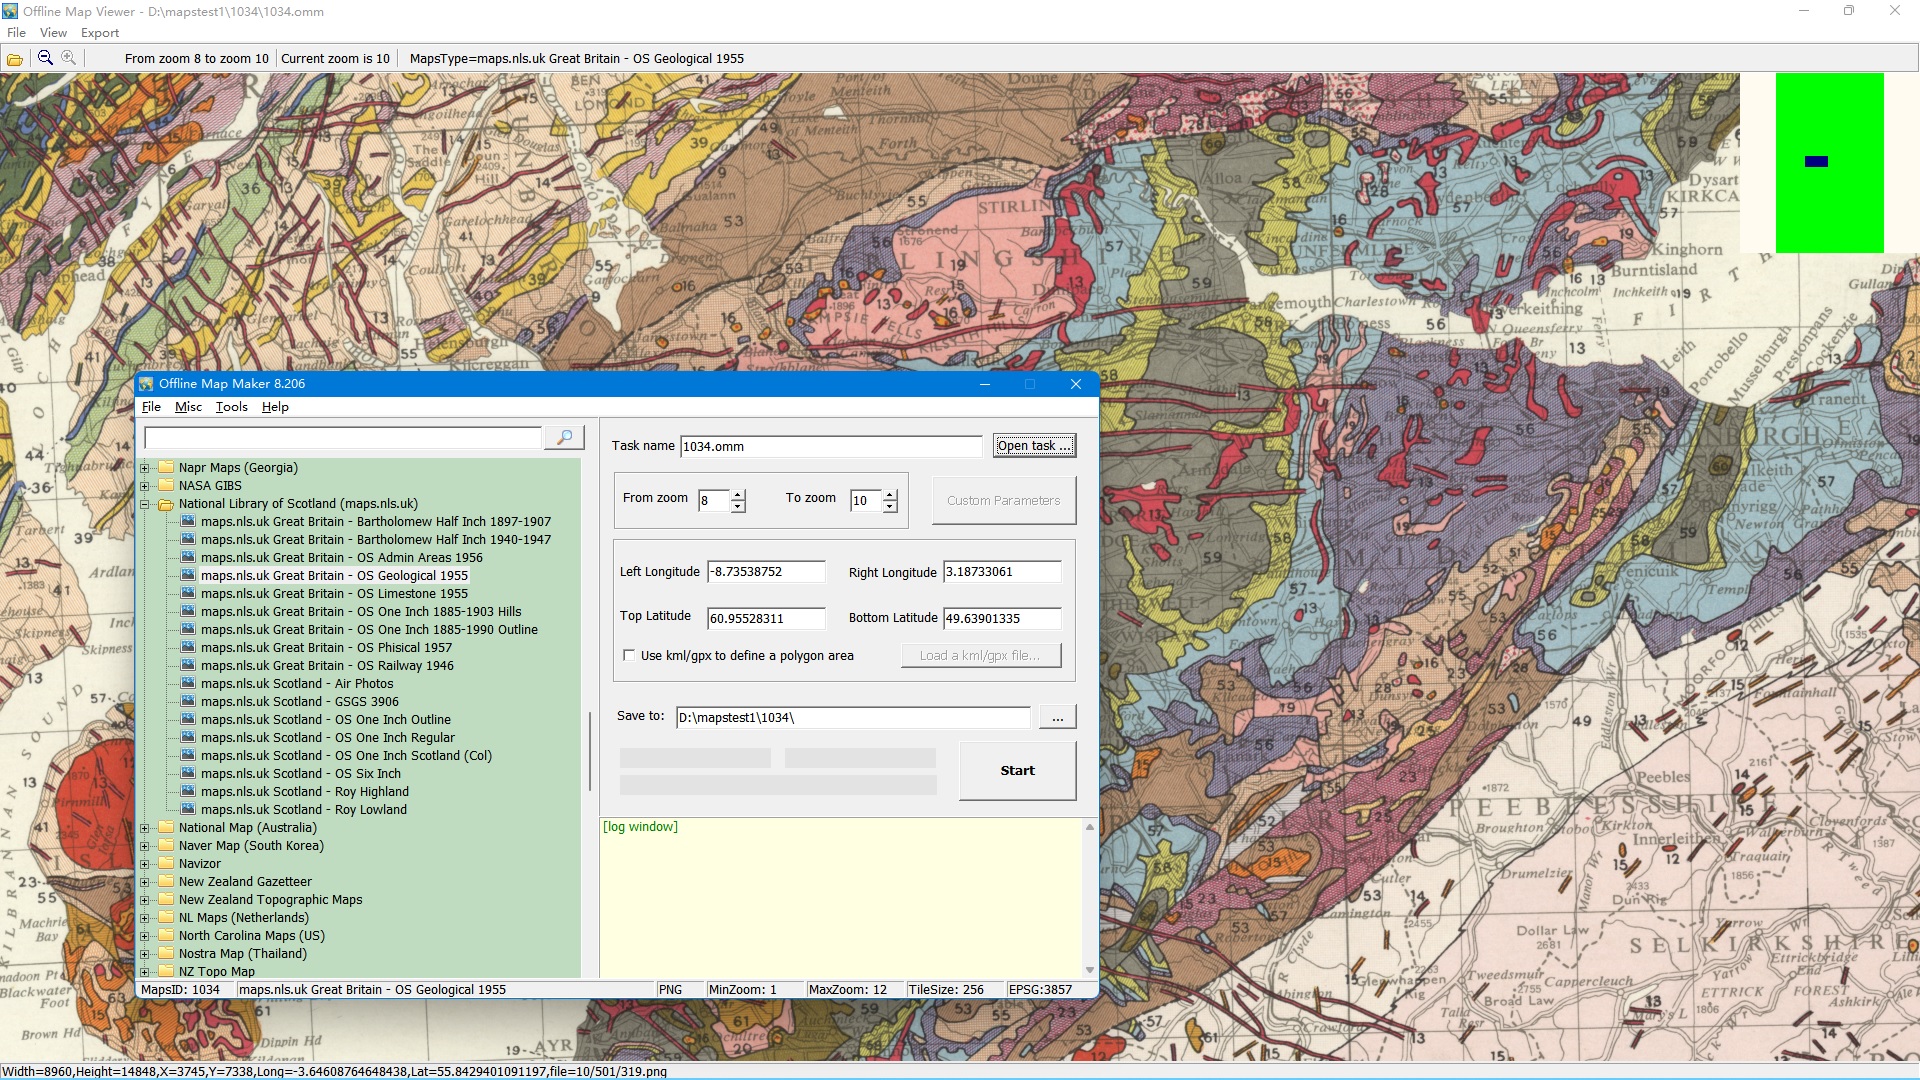Increase the To zoom spinner value
This screenshot has height=1080, width=1920.
[890, 495]
